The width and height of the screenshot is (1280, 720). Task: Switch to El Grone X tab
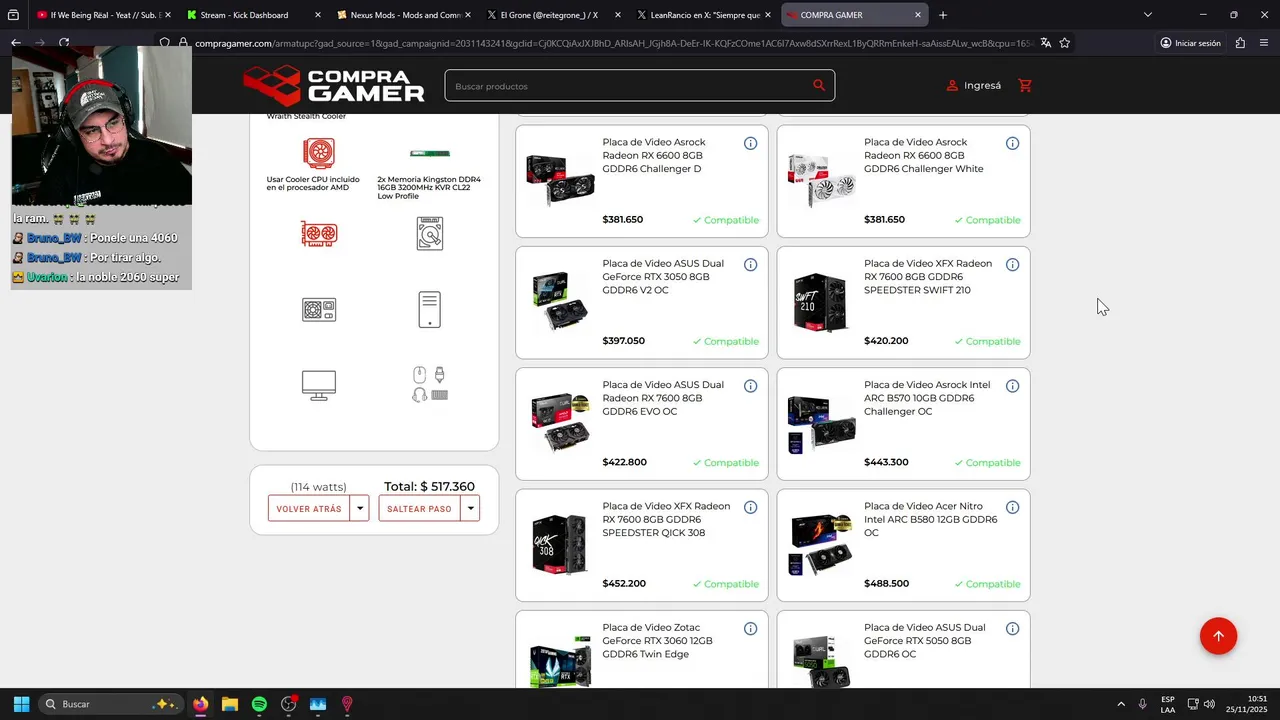point(553,15)
